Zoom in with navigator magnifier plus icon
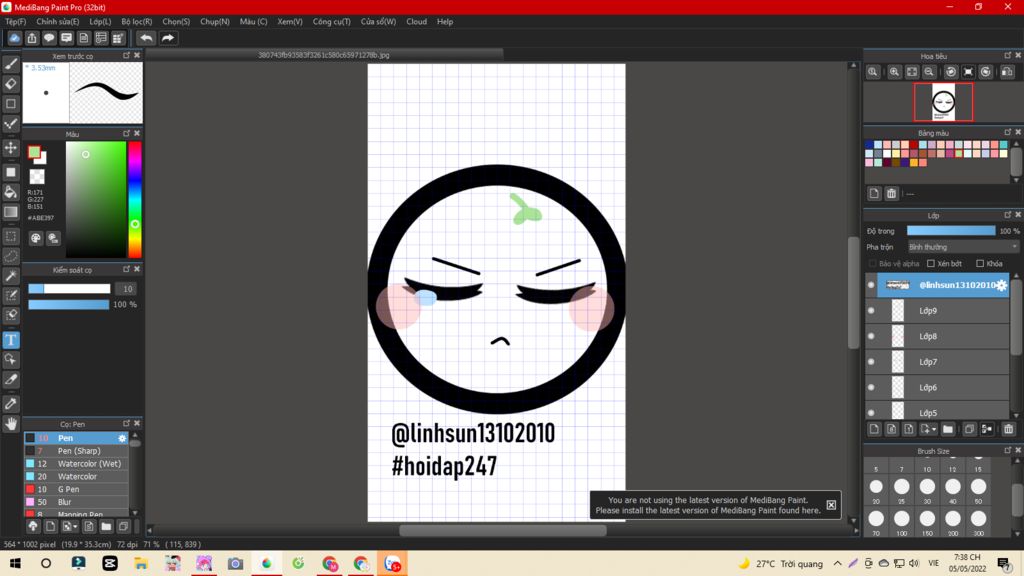The width and height of the screenshot is (1024, 576). click(894, 72)
